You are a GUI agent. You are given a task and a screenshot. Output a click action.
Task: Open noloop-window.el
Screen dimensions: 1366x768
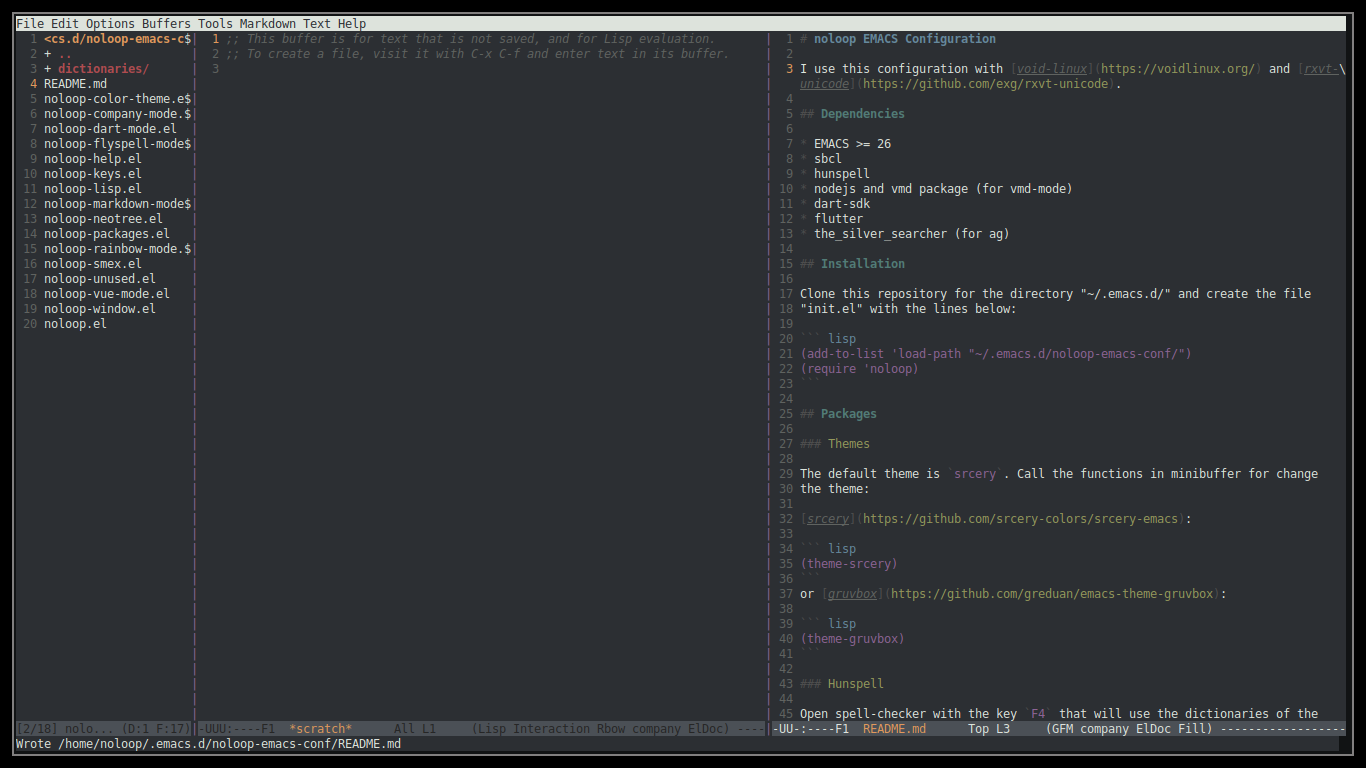(100, 309)
